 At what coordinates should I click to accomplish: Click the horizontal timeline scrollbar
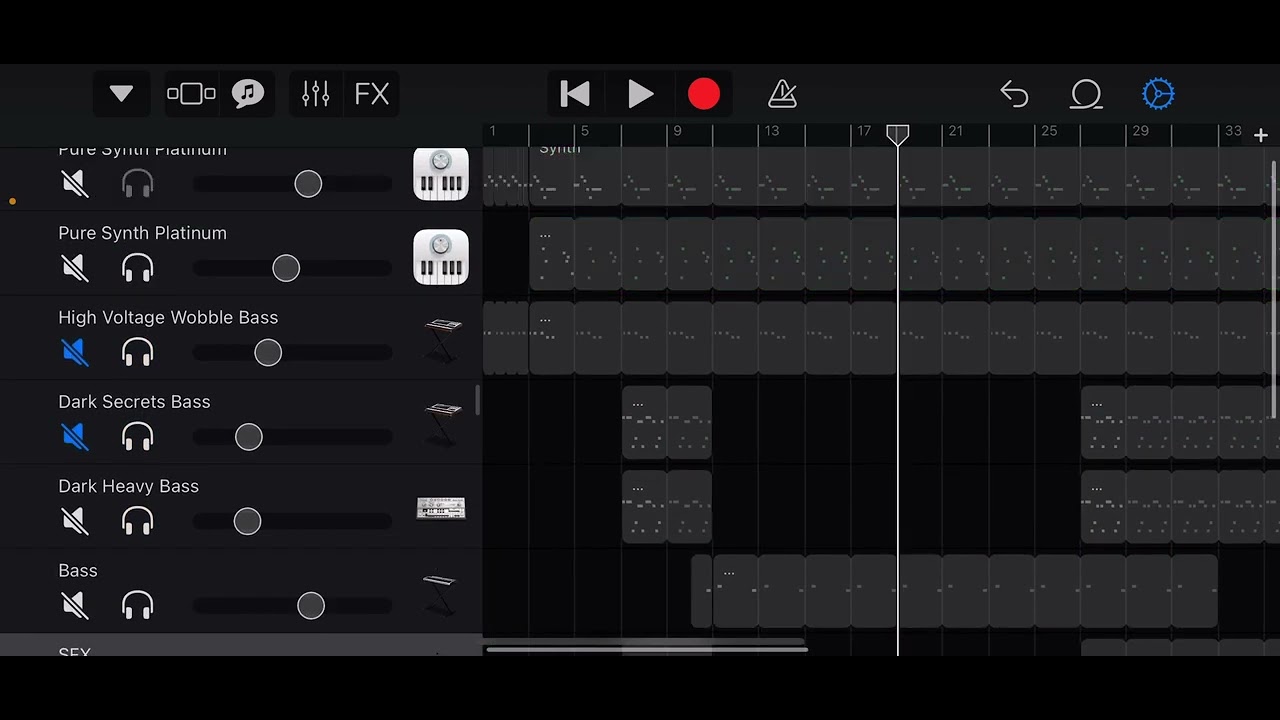pos(646,650)
